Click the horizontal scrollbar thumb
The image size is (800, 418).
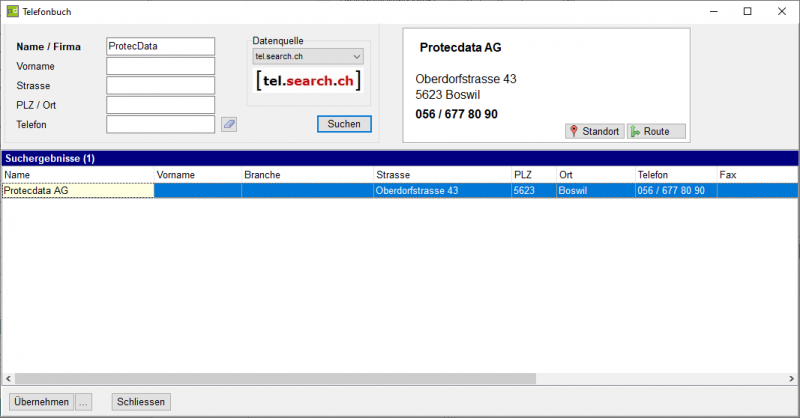click(x=276, y=379)
